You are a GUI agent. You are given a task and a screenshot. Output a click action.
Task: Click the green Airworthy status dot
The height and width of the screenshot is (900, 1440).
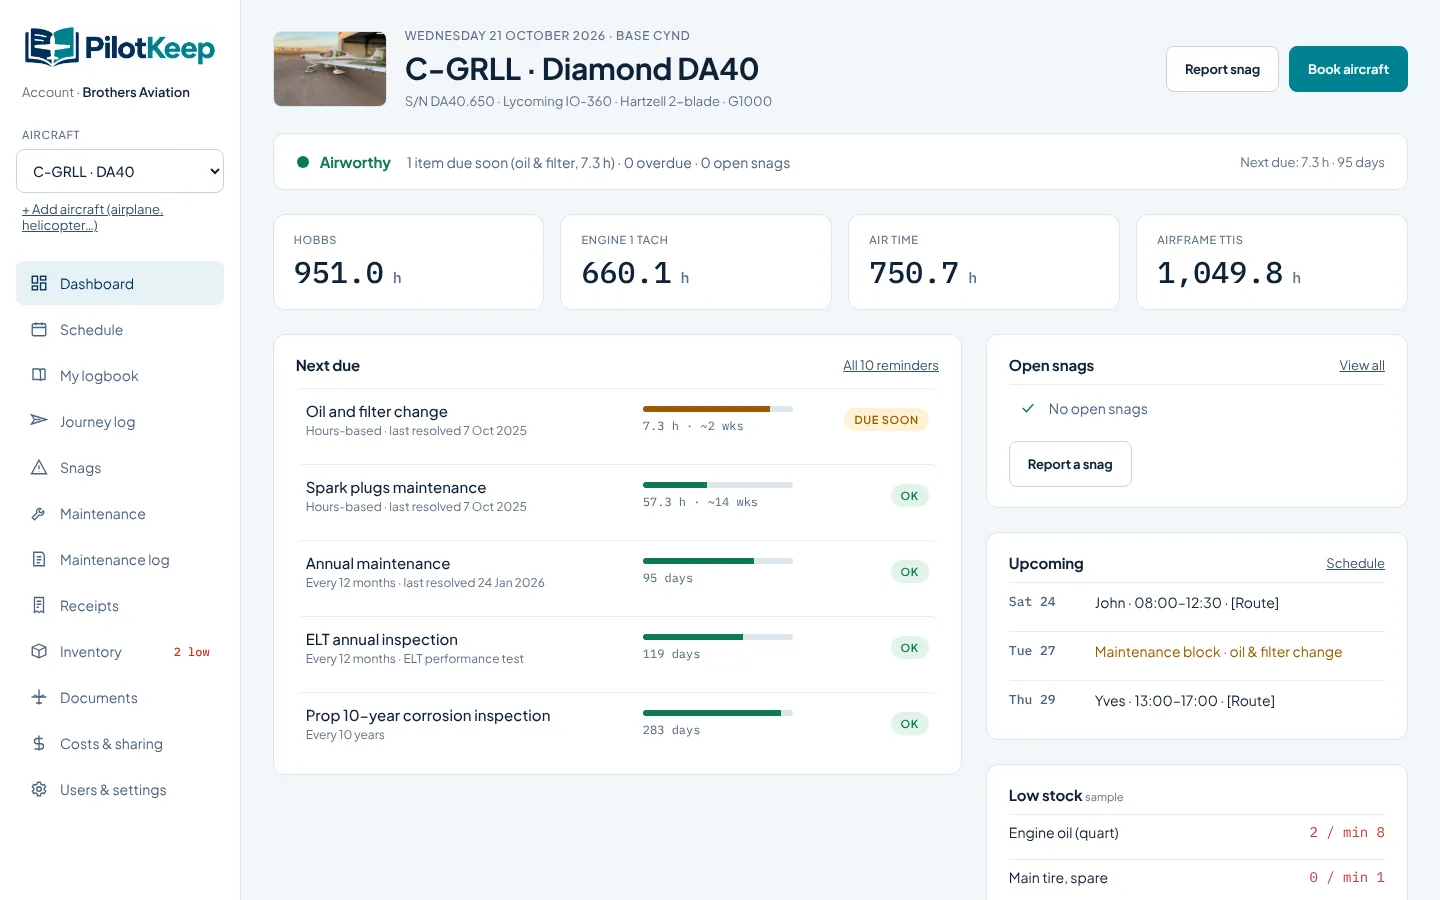coord(303,162)
